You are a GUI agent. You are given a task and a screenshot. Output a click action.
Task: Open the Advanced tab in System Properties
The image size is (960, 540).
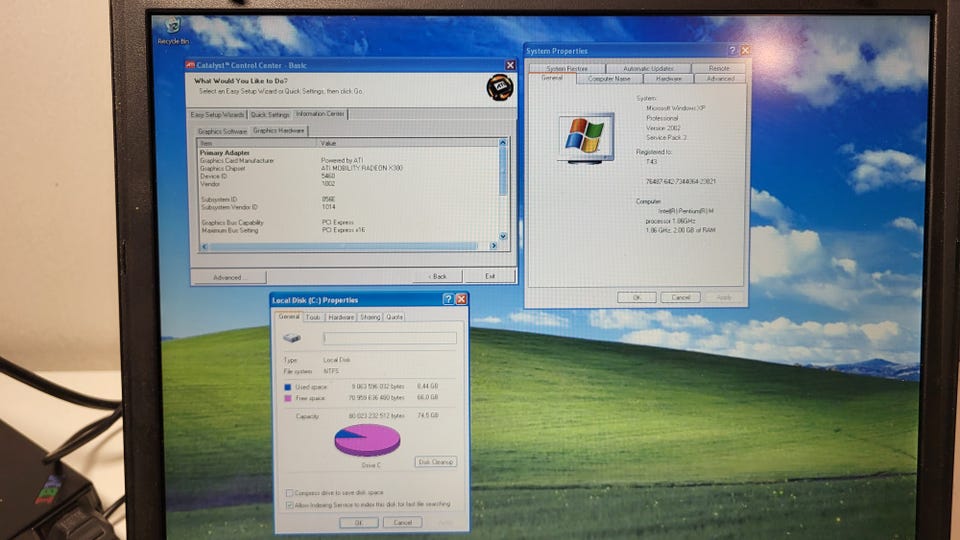point(720,79)
